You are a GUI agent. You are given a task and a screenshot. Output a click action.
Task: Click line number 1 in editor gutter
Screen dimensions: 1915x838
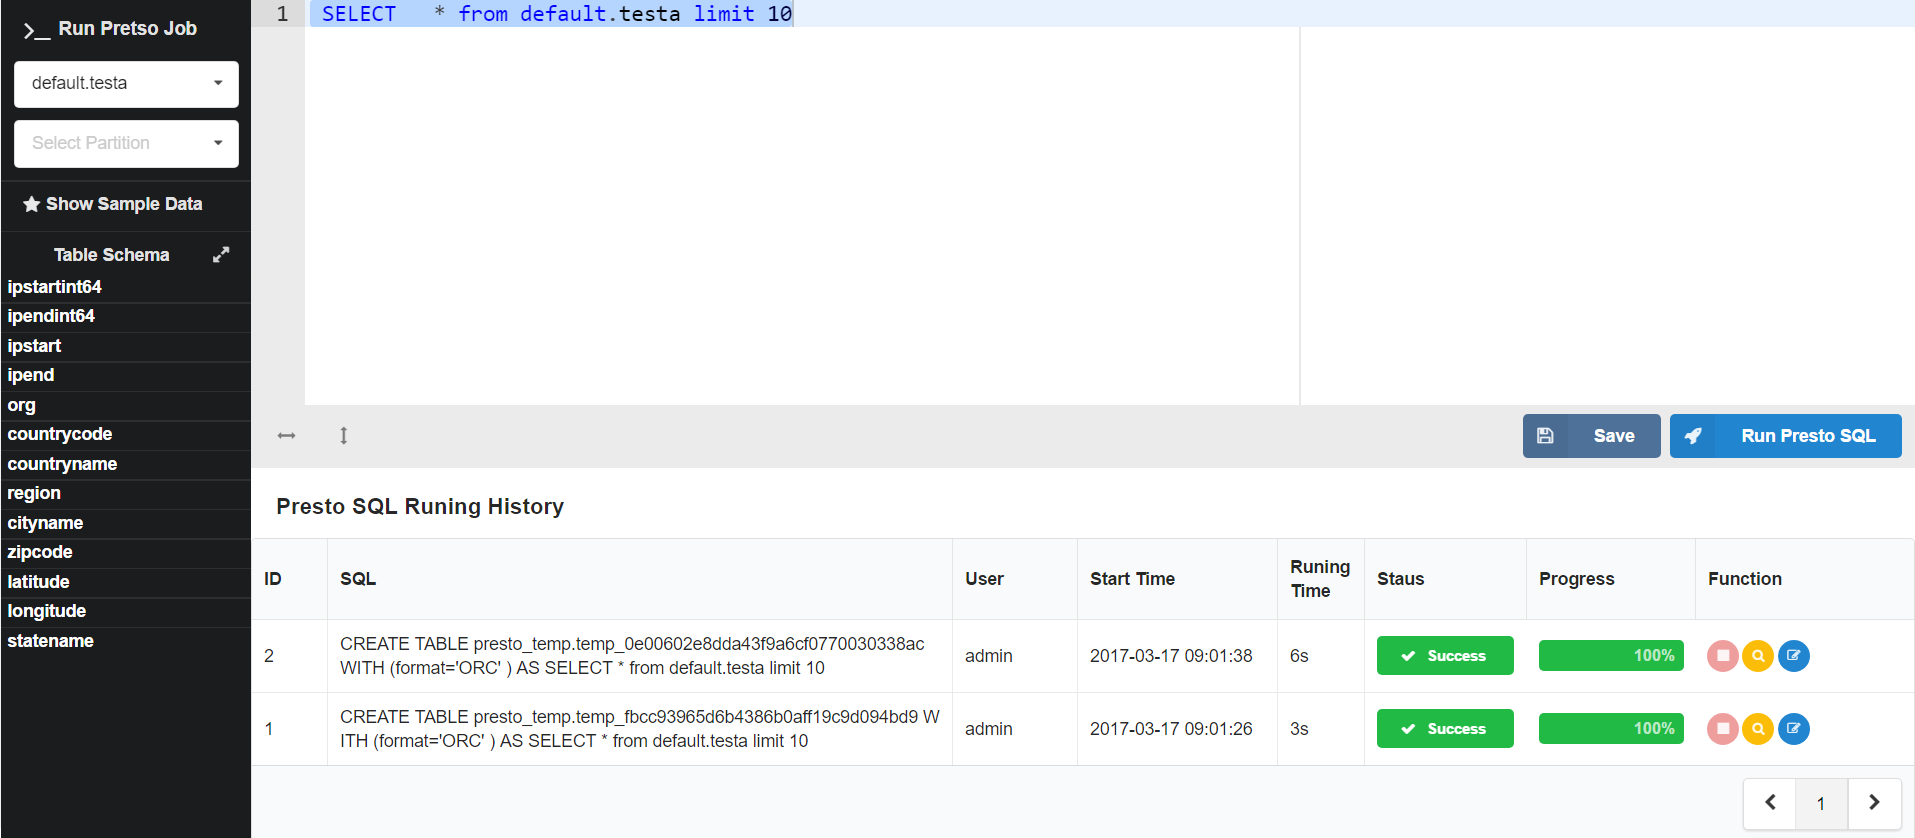[x=283, y=14]
